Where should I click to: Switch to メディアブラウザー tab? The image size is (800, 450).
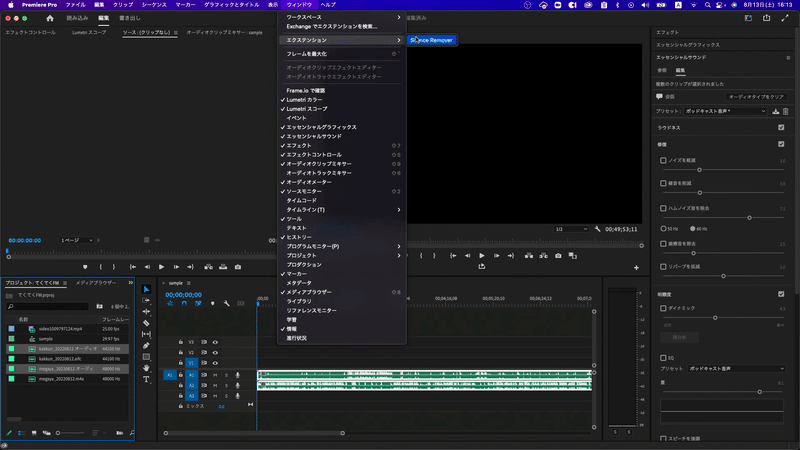pos(96,283)
